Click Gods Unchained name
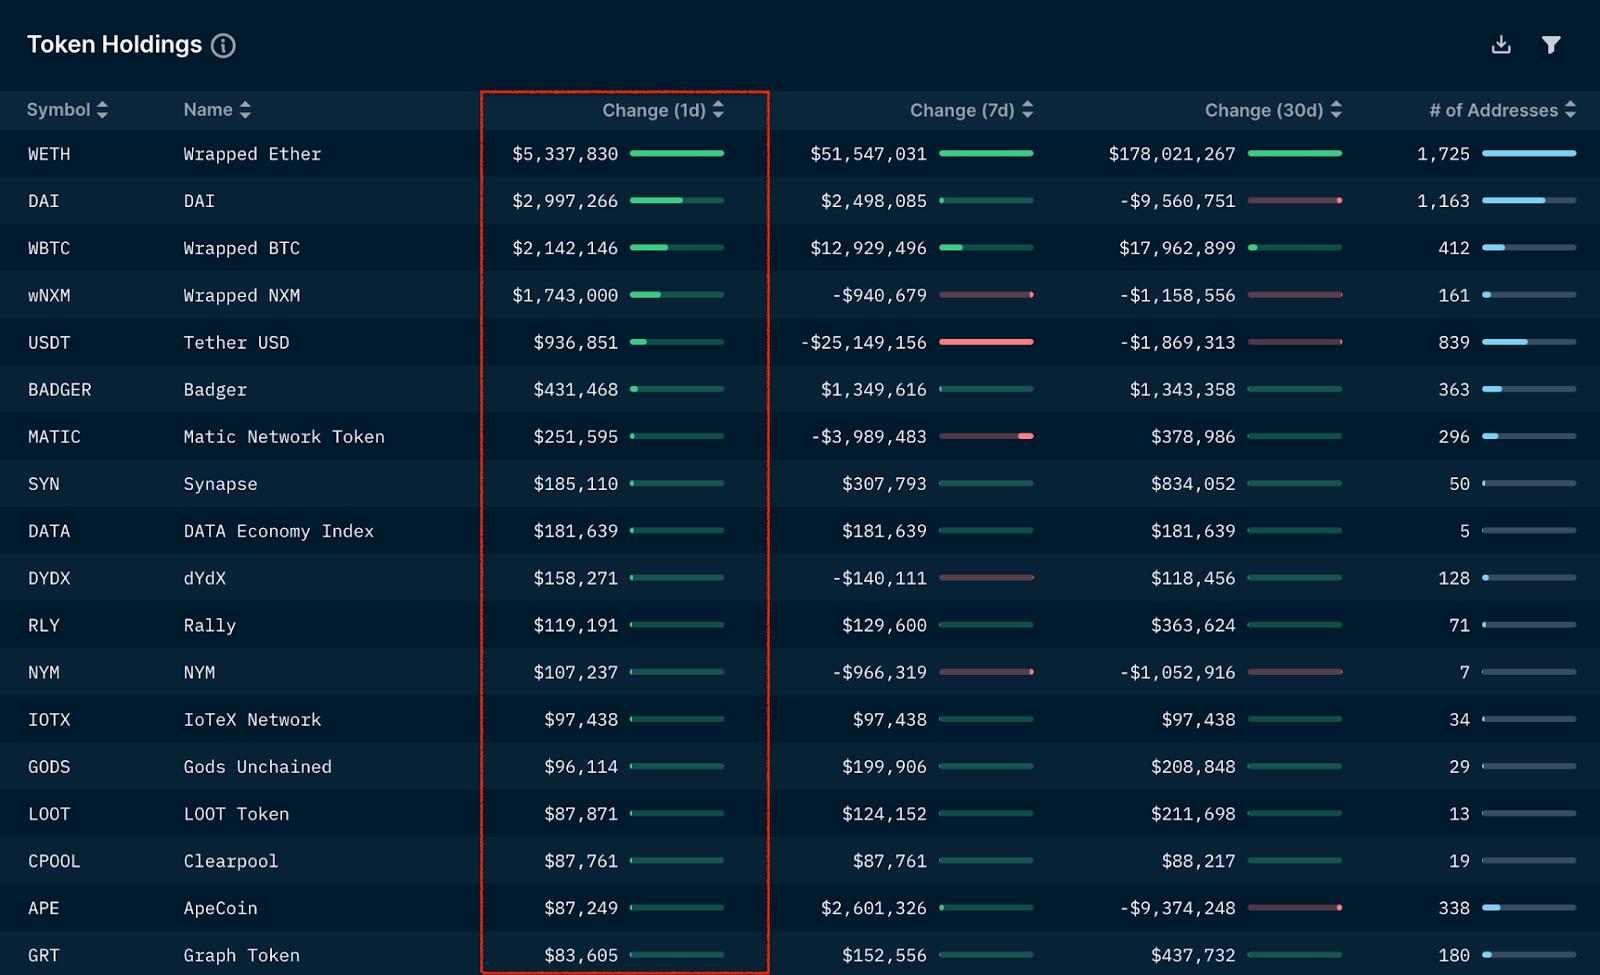The width and height of the screenshot is (1600, 975). 257,766
